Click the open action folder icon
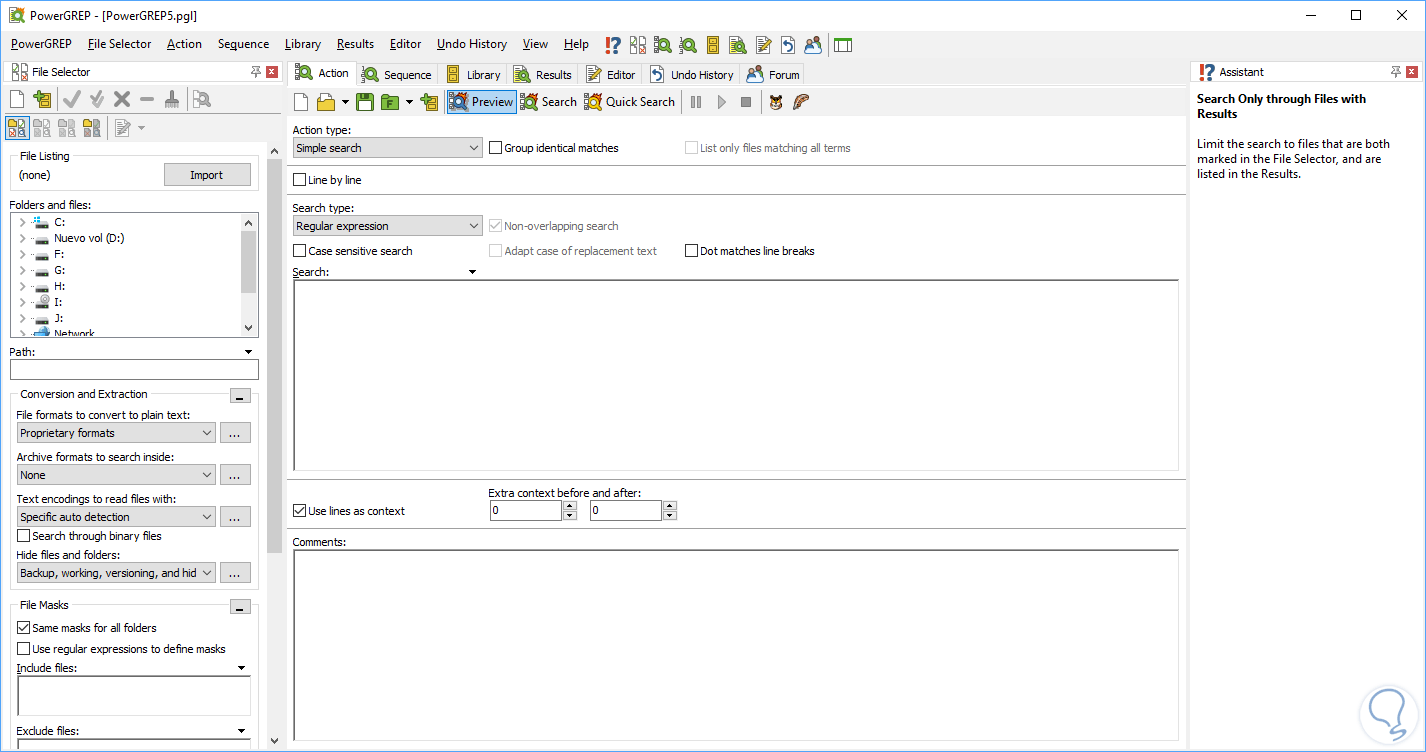The width and height of the screenshot is (1426, 752). click(x=326, y=102)
